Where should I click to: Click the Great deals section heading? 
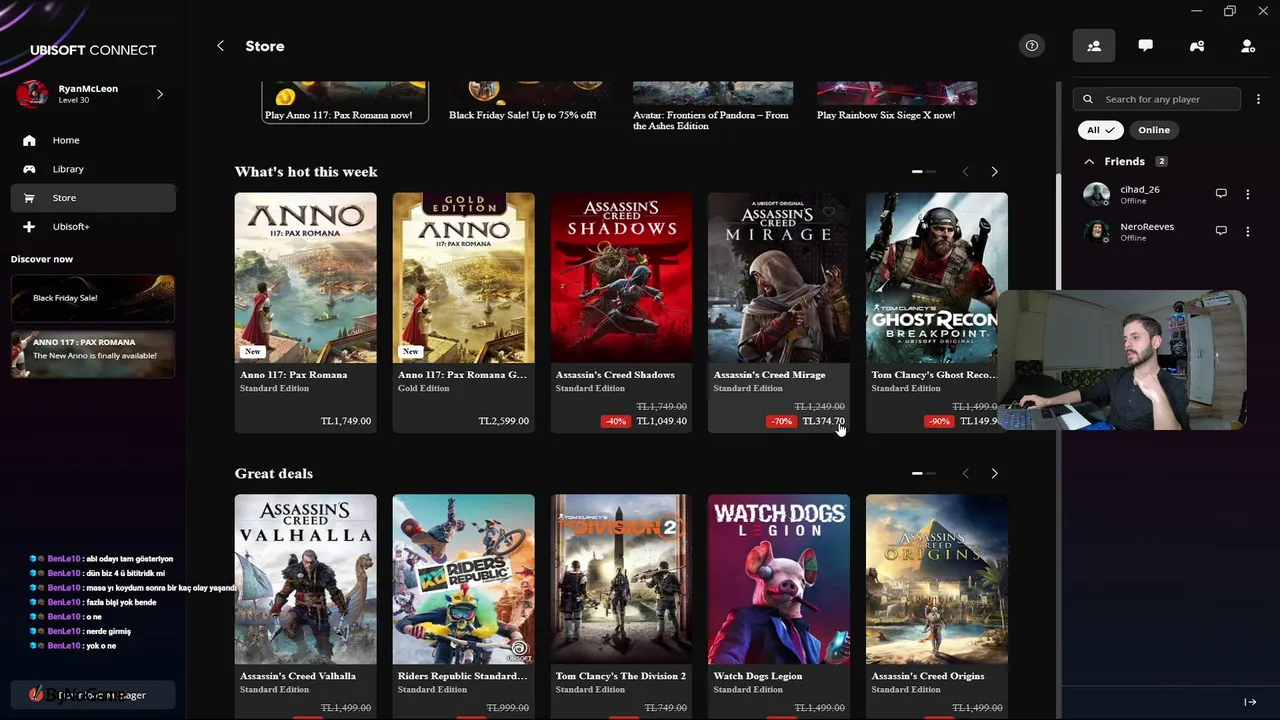274,473
